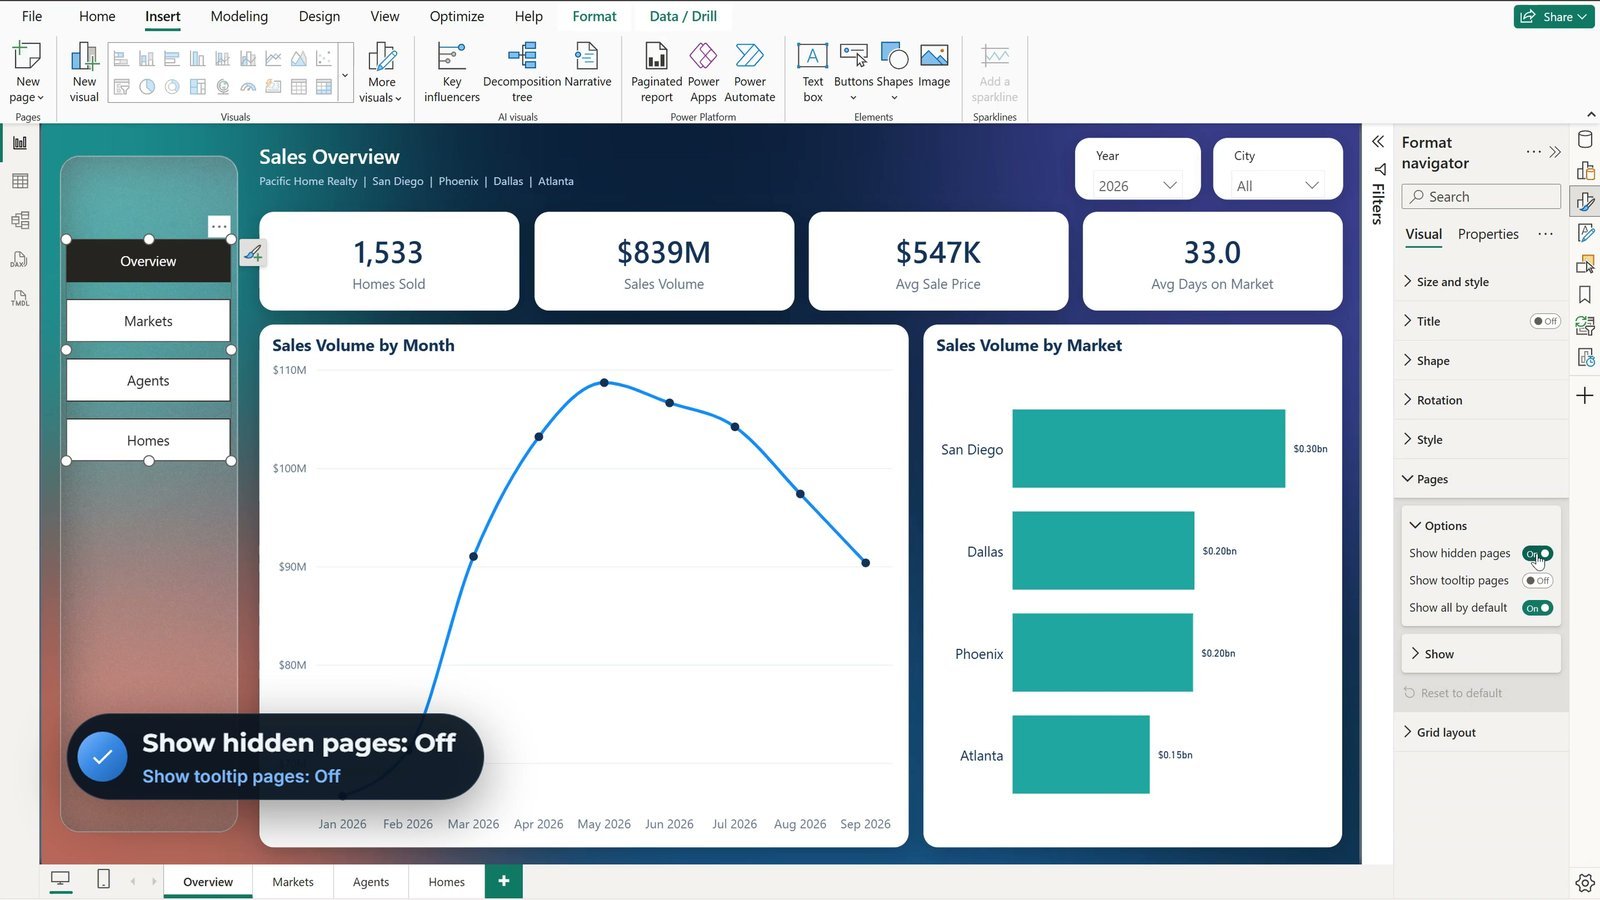Screen dimensions: 1600x900
Task: Click the Agents navigator button
Action: click(148, 381)
